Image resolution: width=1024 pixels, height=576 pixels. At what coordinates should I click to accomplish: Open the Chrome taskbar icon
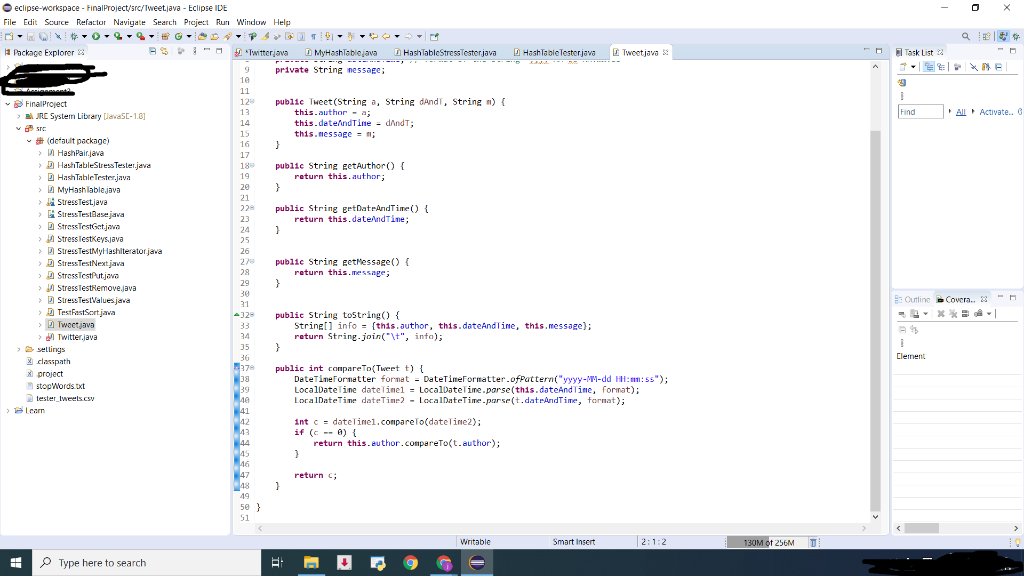click(410, 562)
